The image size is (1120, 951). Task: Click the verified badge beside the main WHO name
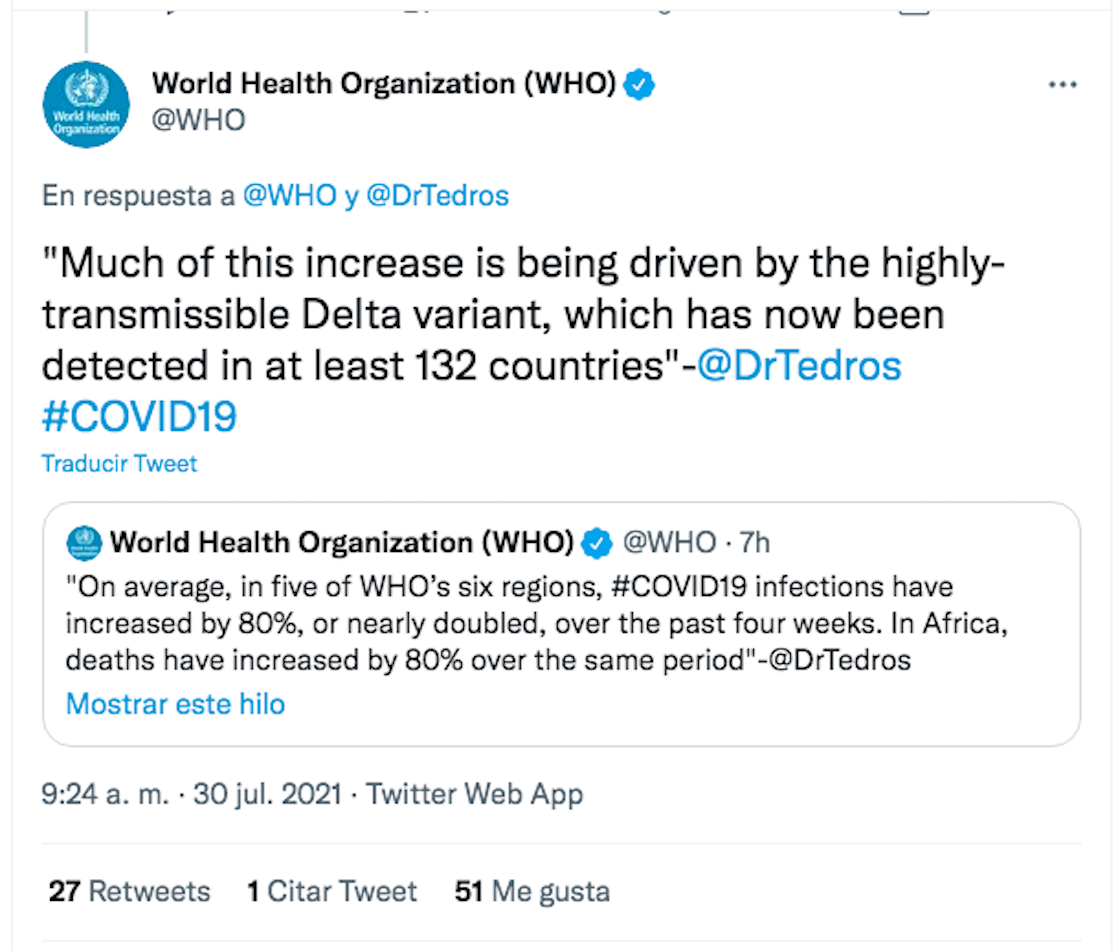pyautogui.click(x=640, y=85)
